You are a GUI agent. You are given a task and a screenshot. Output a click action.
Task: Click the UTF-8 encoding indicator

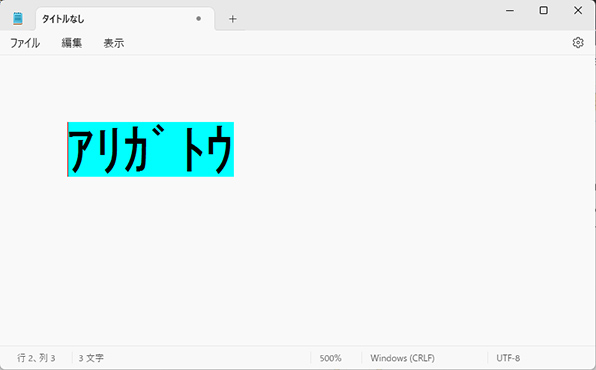(508, 358)
